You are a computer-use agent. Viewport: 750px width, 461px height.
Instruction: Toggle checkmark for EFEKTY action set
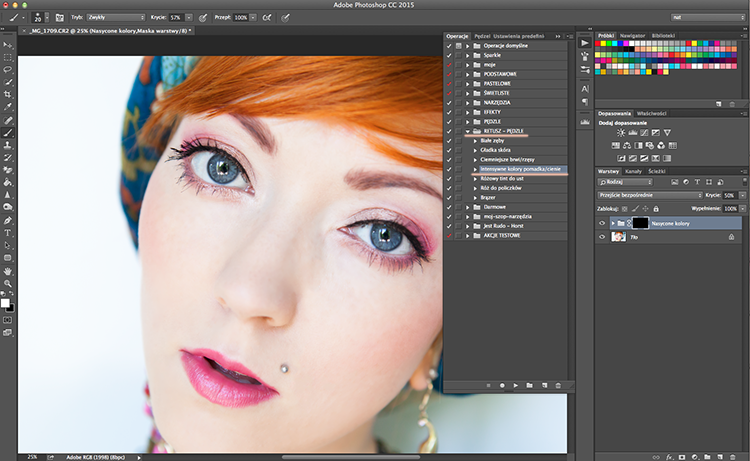[x=449, y=112]
